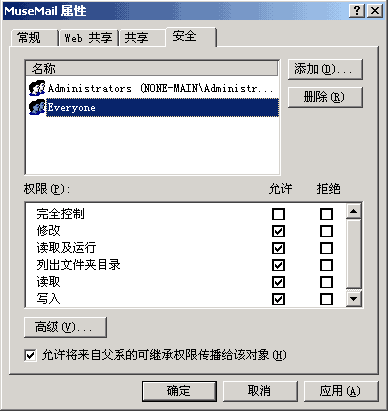The height and width of the screenshot is (413, 388).
Task: Select the Administrators group icon
Action: [37, 88]
